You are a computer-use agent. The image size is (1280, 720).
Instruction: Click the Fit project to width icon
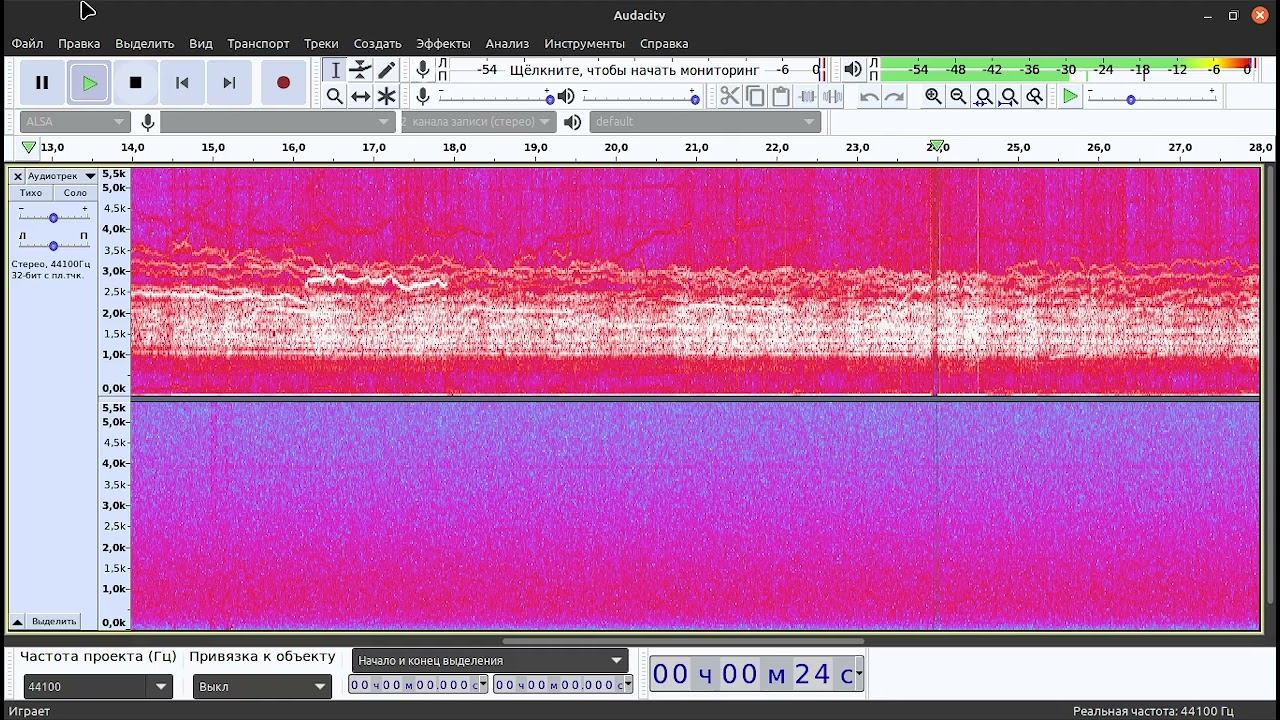[x=1009, y=97]
